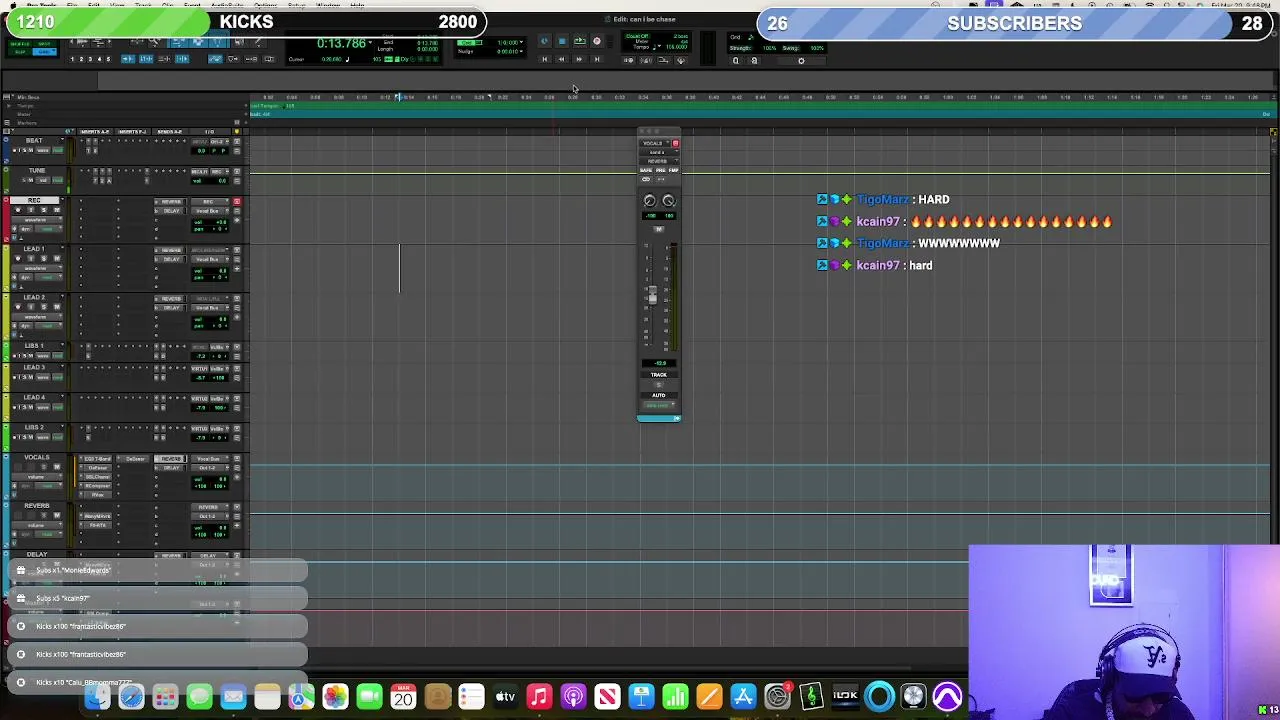Click the Play button in the transport
This screenshot has width=1280, height=720.
(x=580, y=41)
